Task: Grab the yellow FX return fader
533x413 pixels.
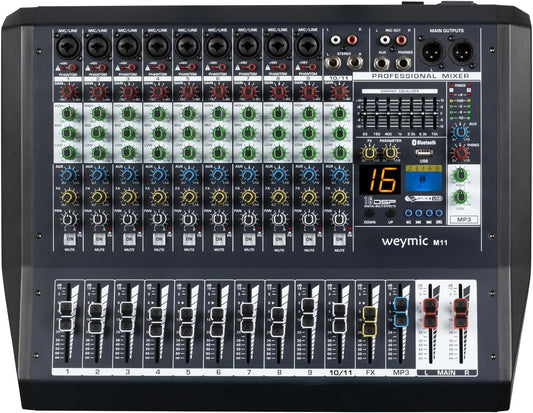Action: tap(369, 321)
